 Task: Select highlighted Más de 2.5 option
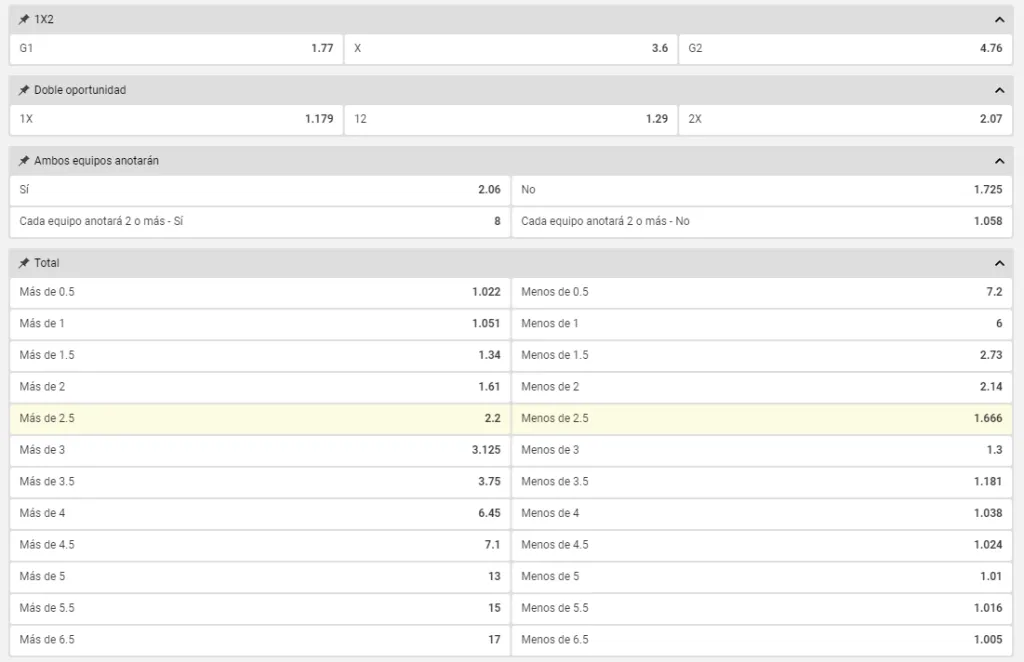[x=260, y=418]
